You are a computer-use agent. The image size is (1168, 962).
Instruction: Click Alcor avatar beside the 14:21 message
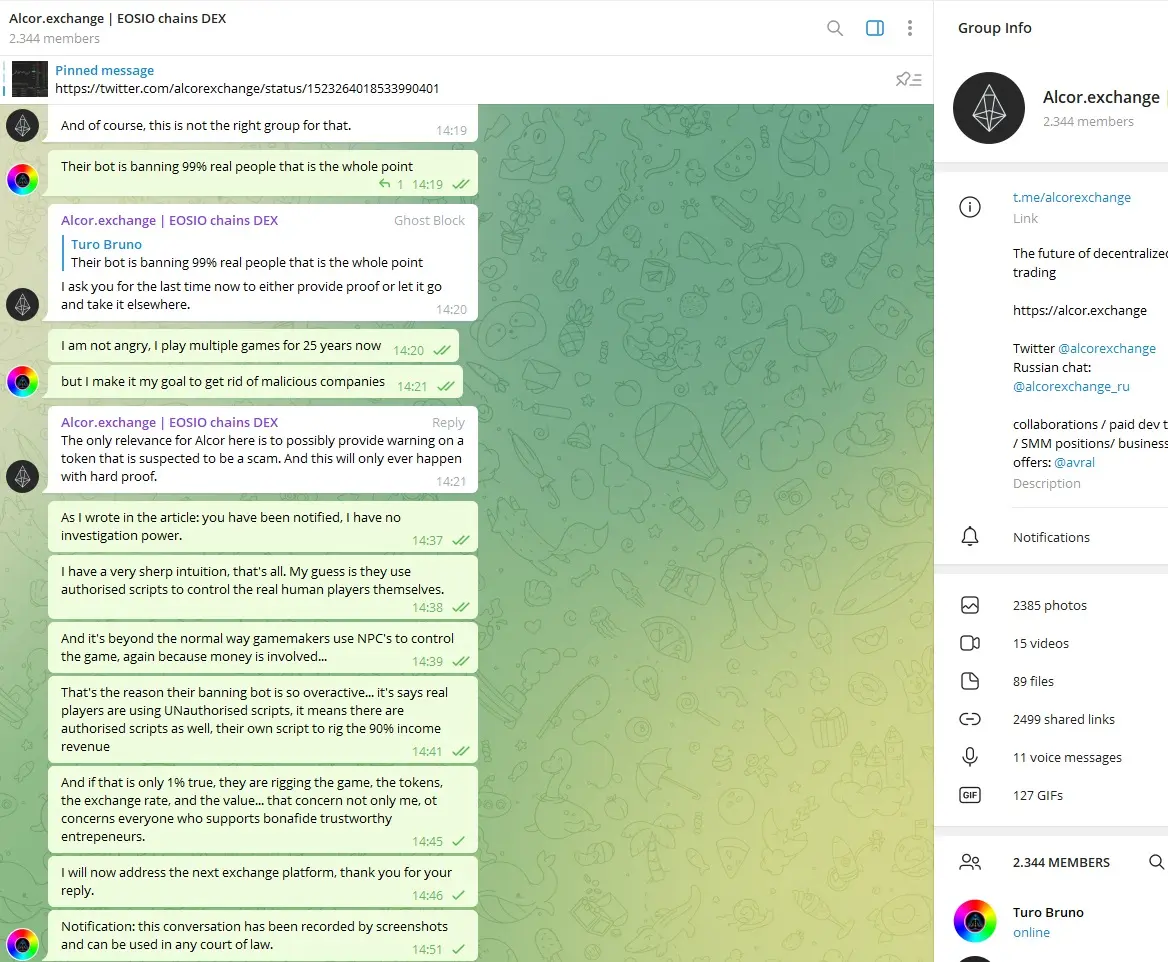(x=22, y=476)
